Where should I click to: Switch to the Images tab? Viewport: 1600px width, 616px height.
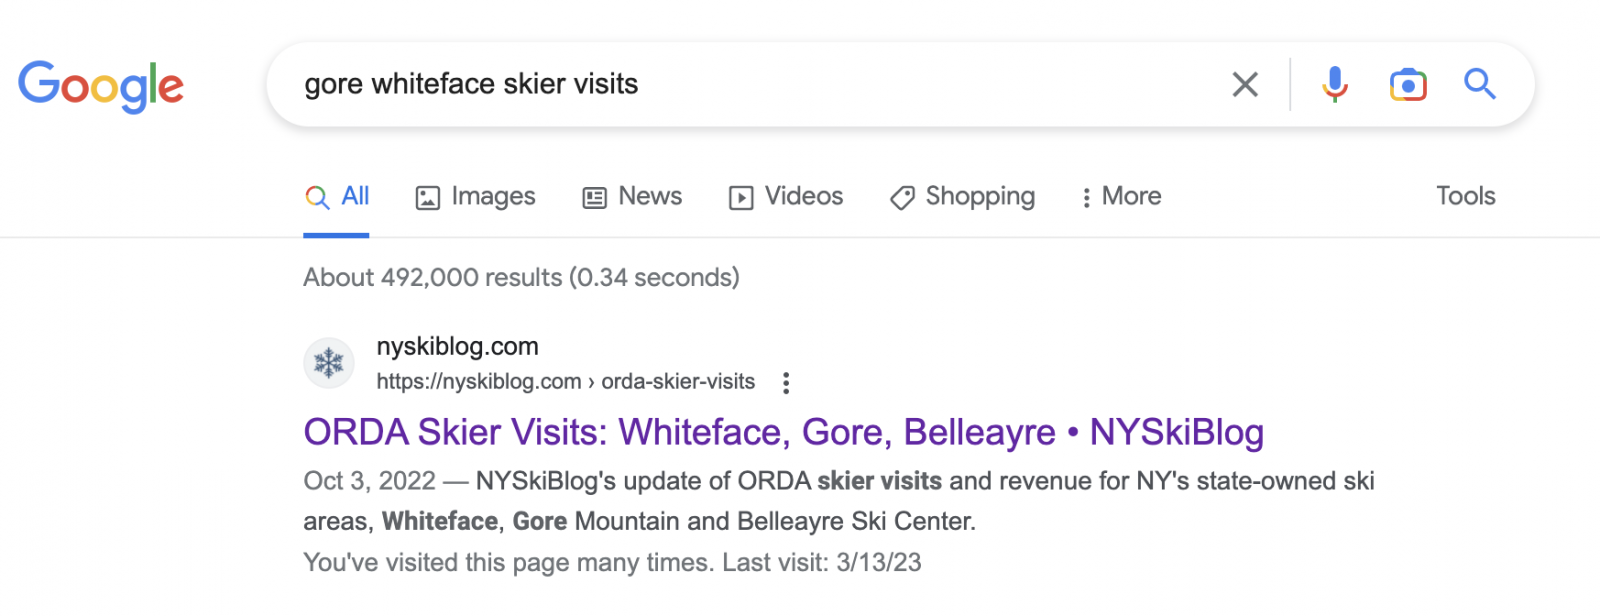476,197
